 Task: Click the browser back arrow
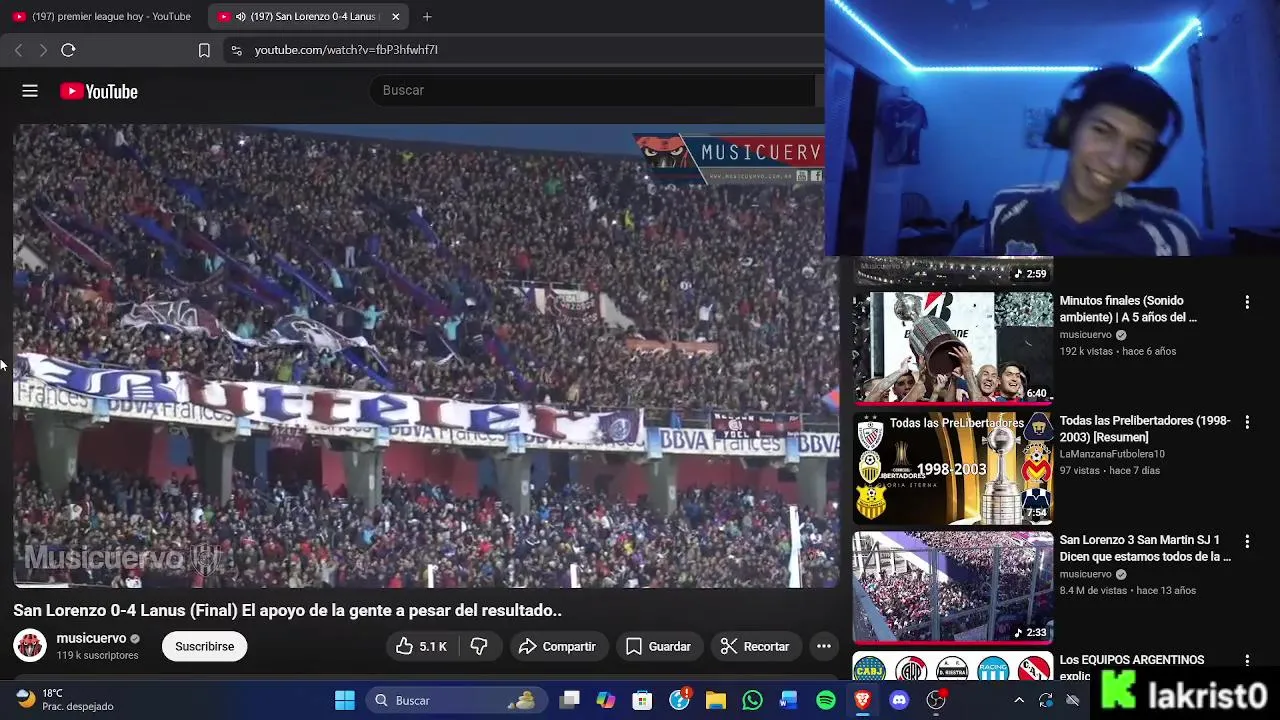pyautogui.click(x=18, y=50)
